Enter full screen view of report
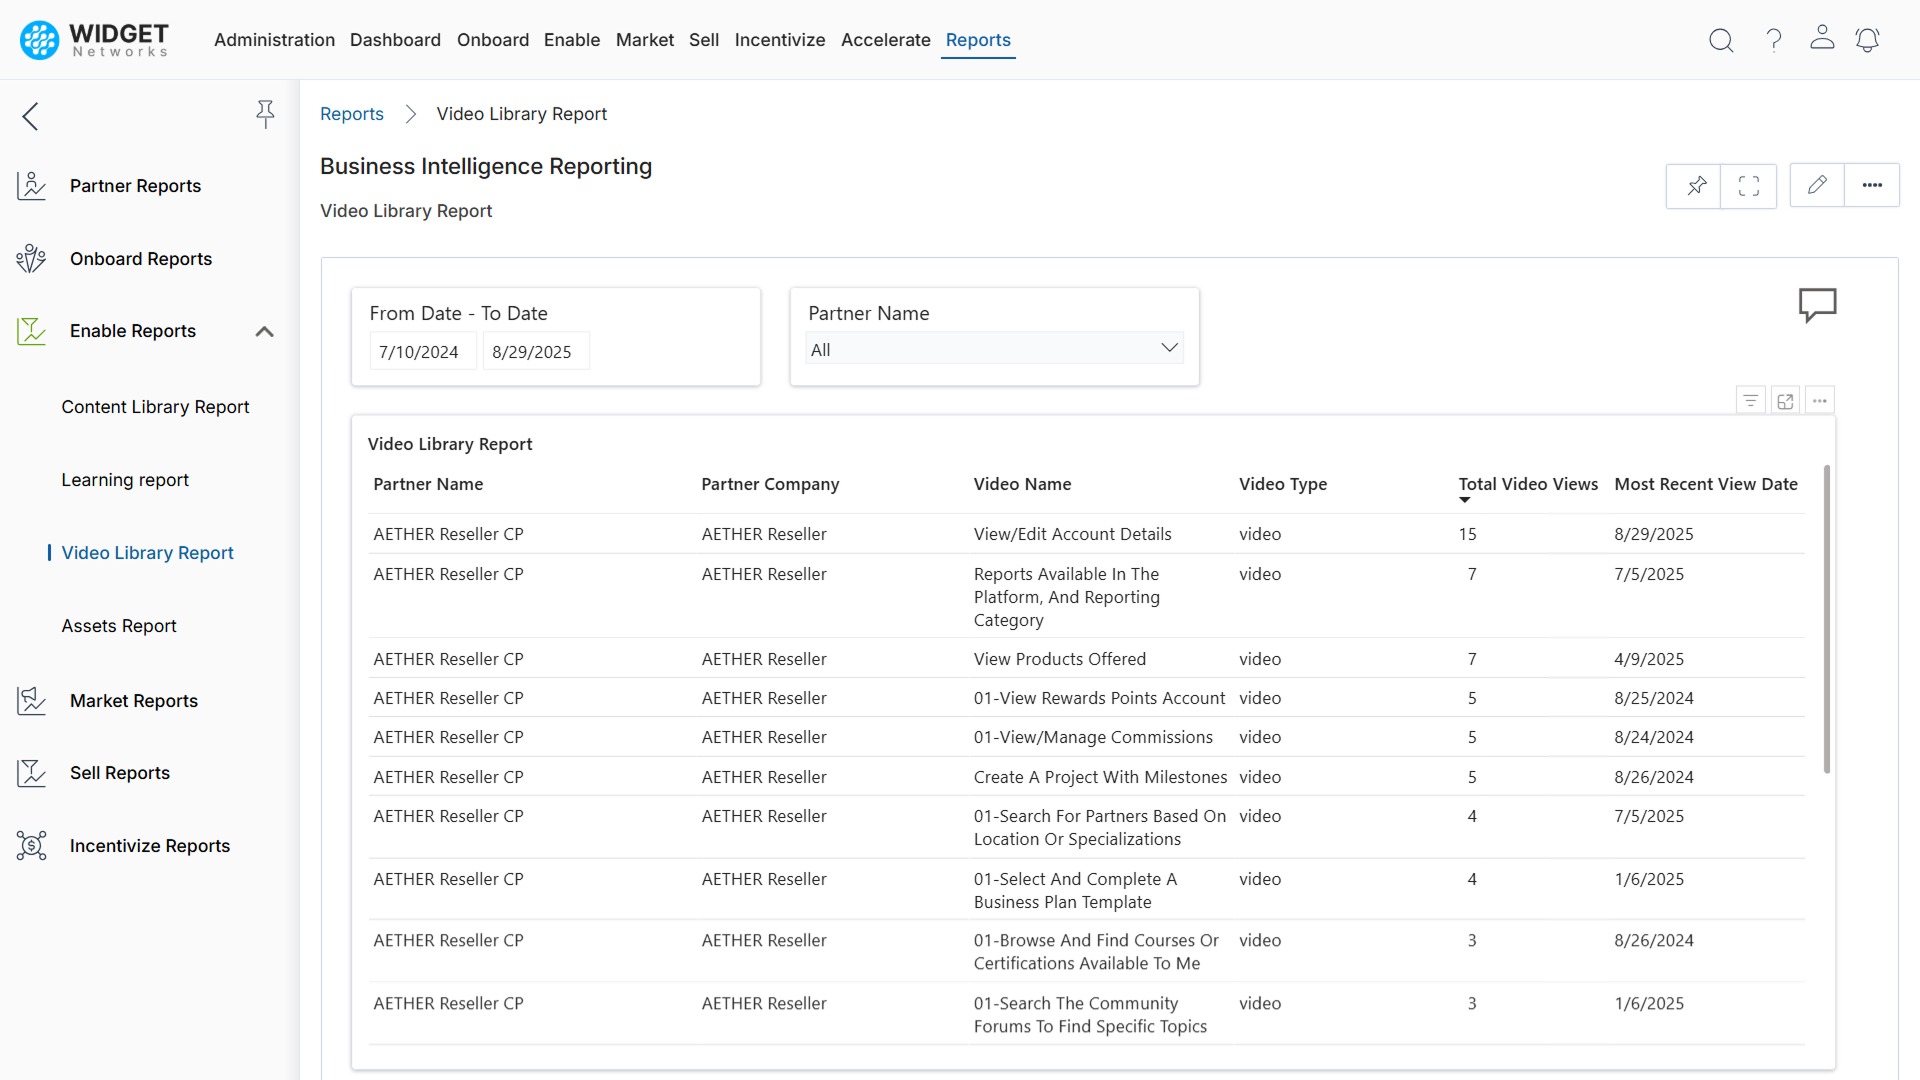 tap(1749, 186)
